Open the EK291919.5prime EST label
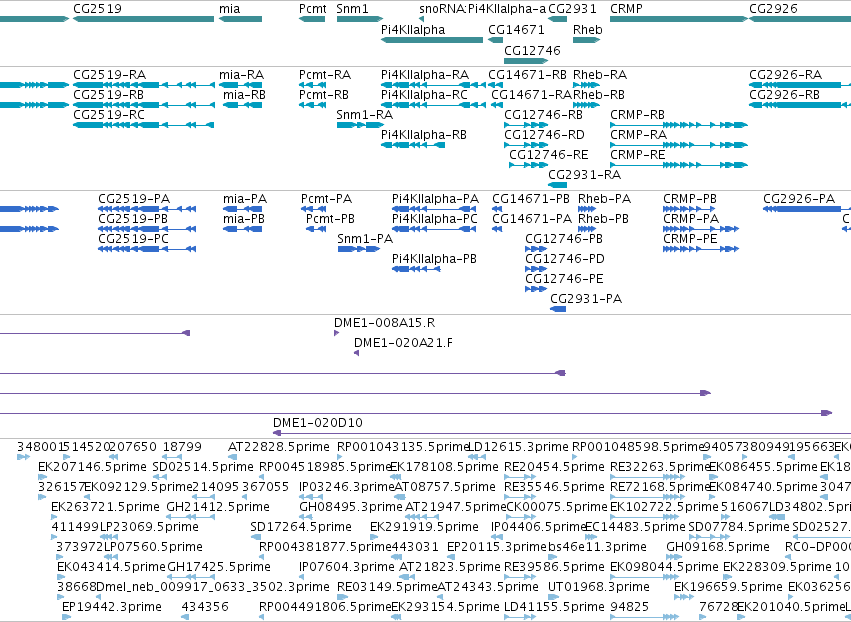Screen dimensions: 851x622 point(424,527)
